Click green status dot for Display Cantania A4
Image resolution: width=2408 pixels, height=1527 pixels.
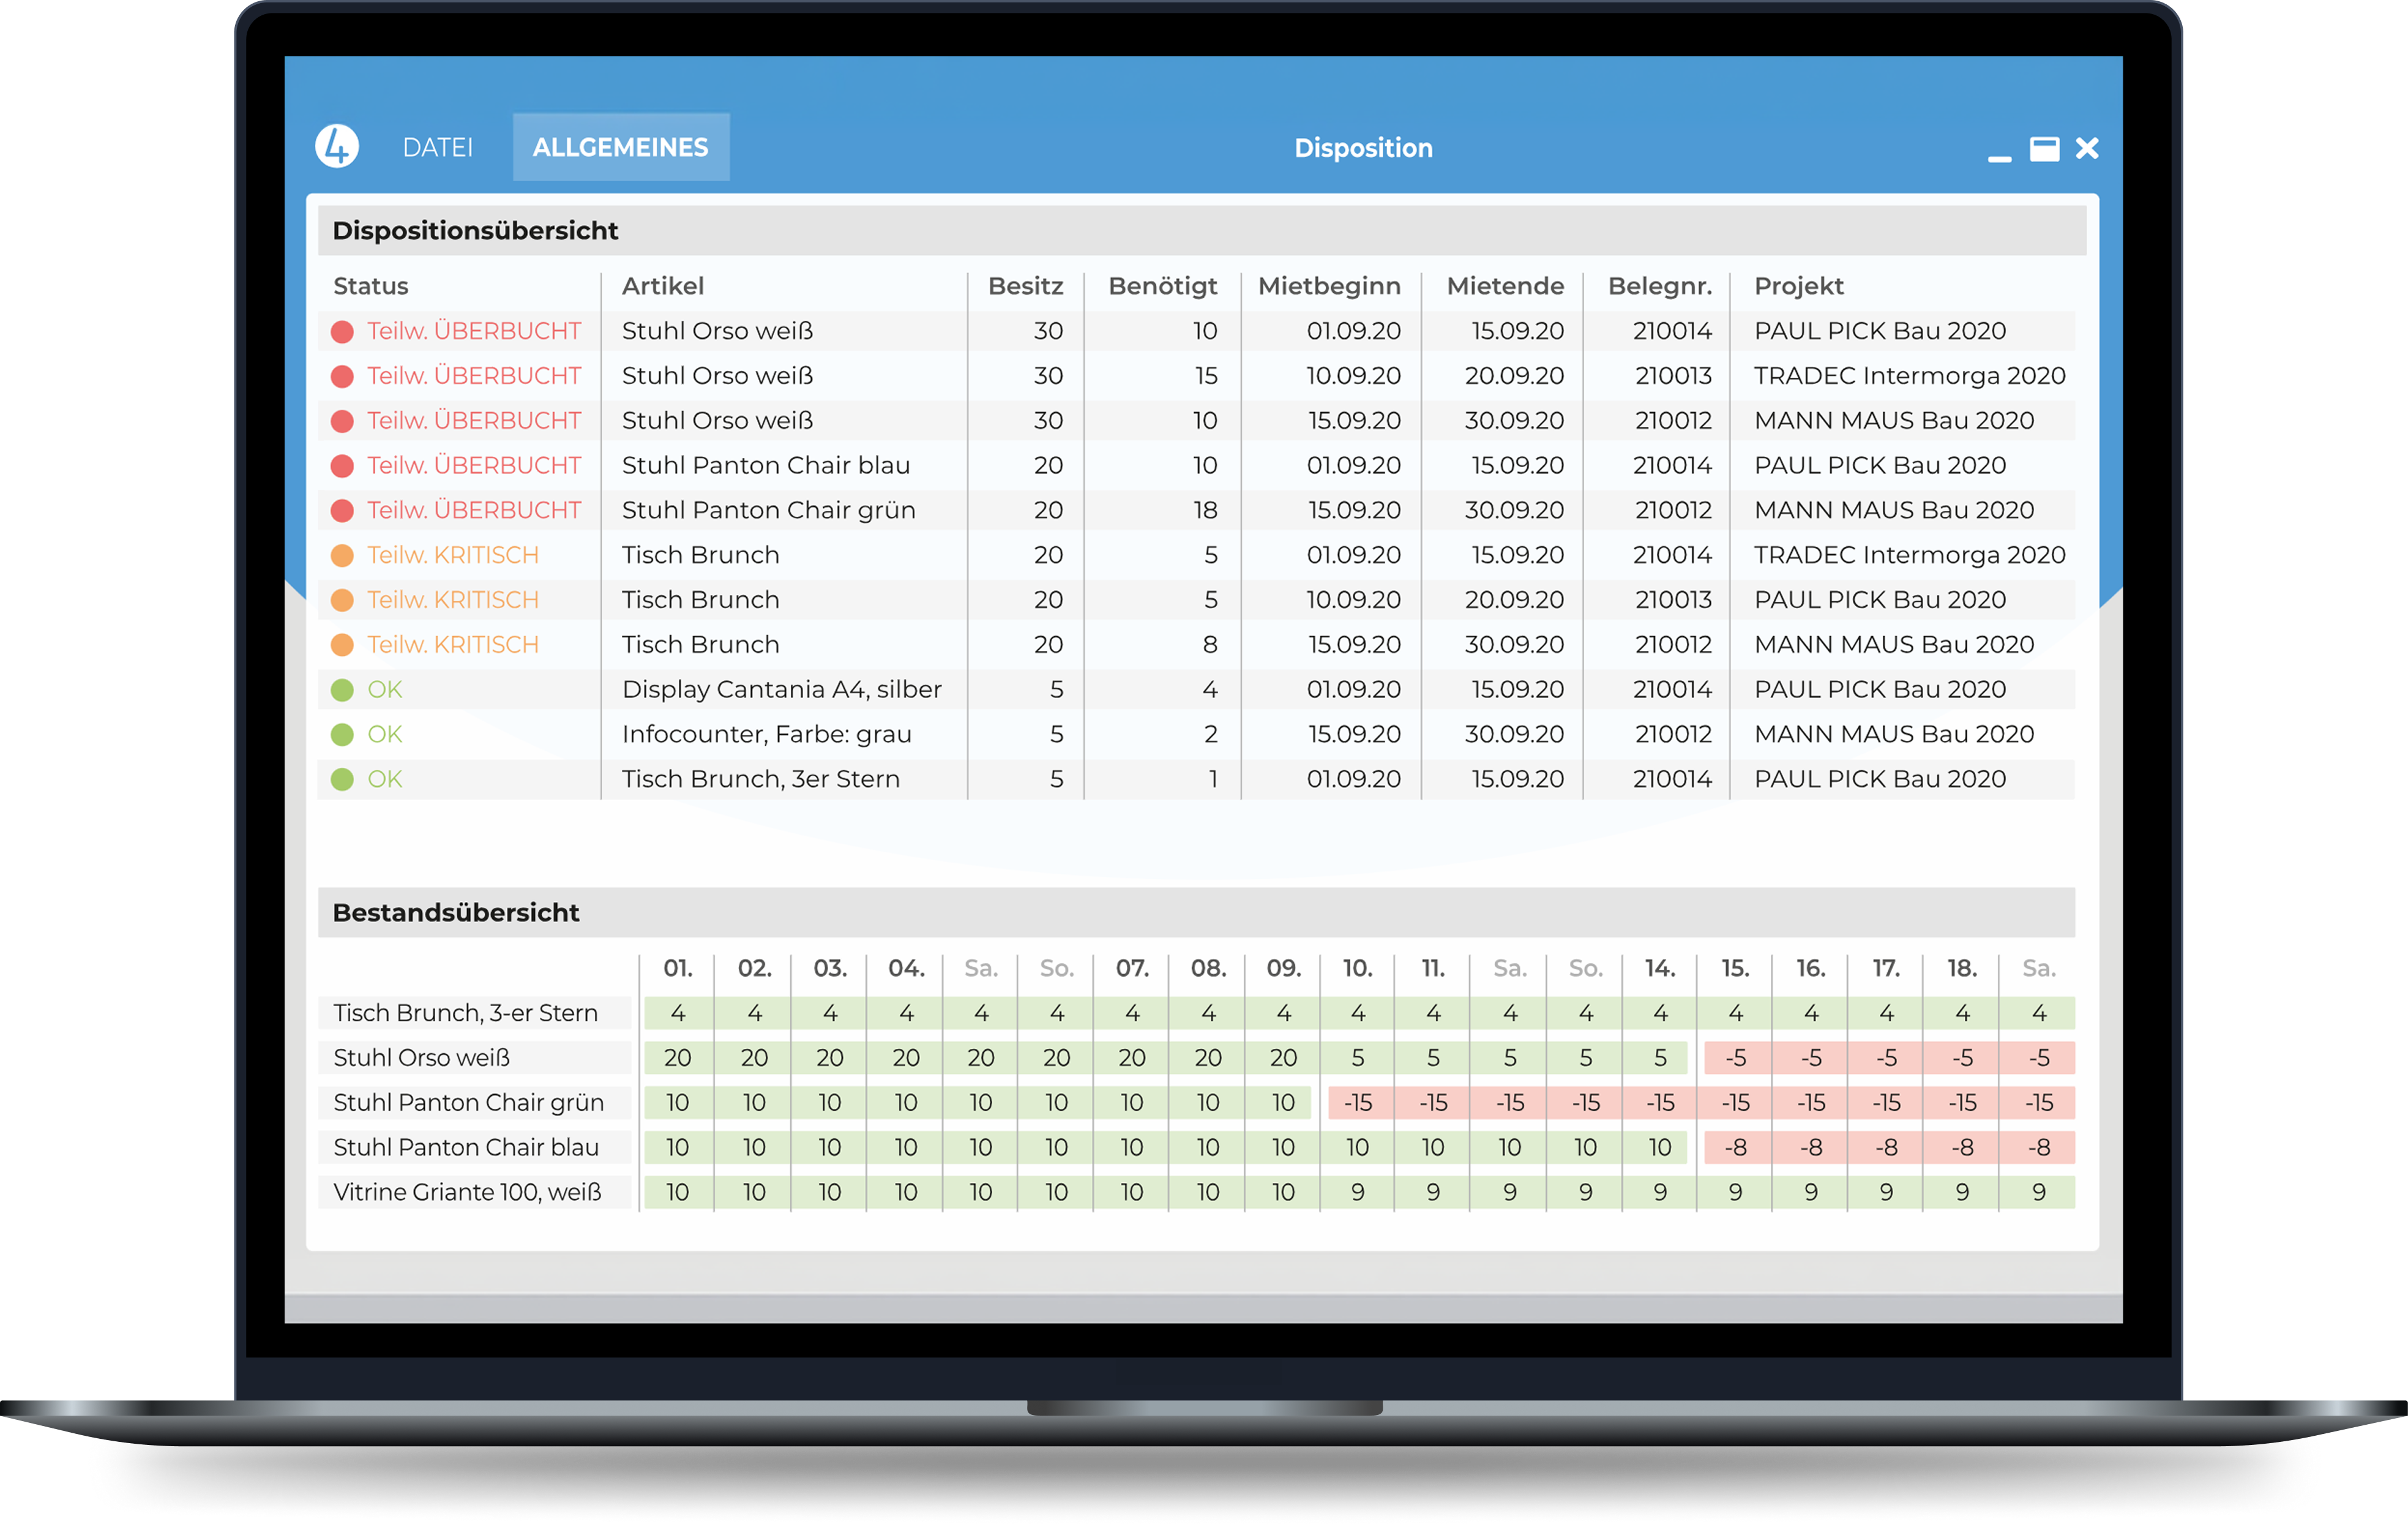pos(342,690)
